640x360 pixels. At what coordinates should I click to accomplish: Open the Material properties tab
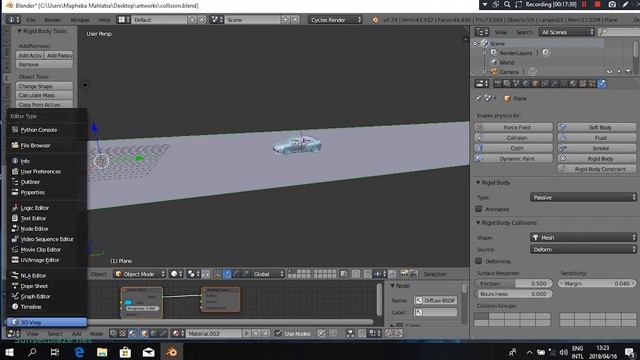[573, 84]
